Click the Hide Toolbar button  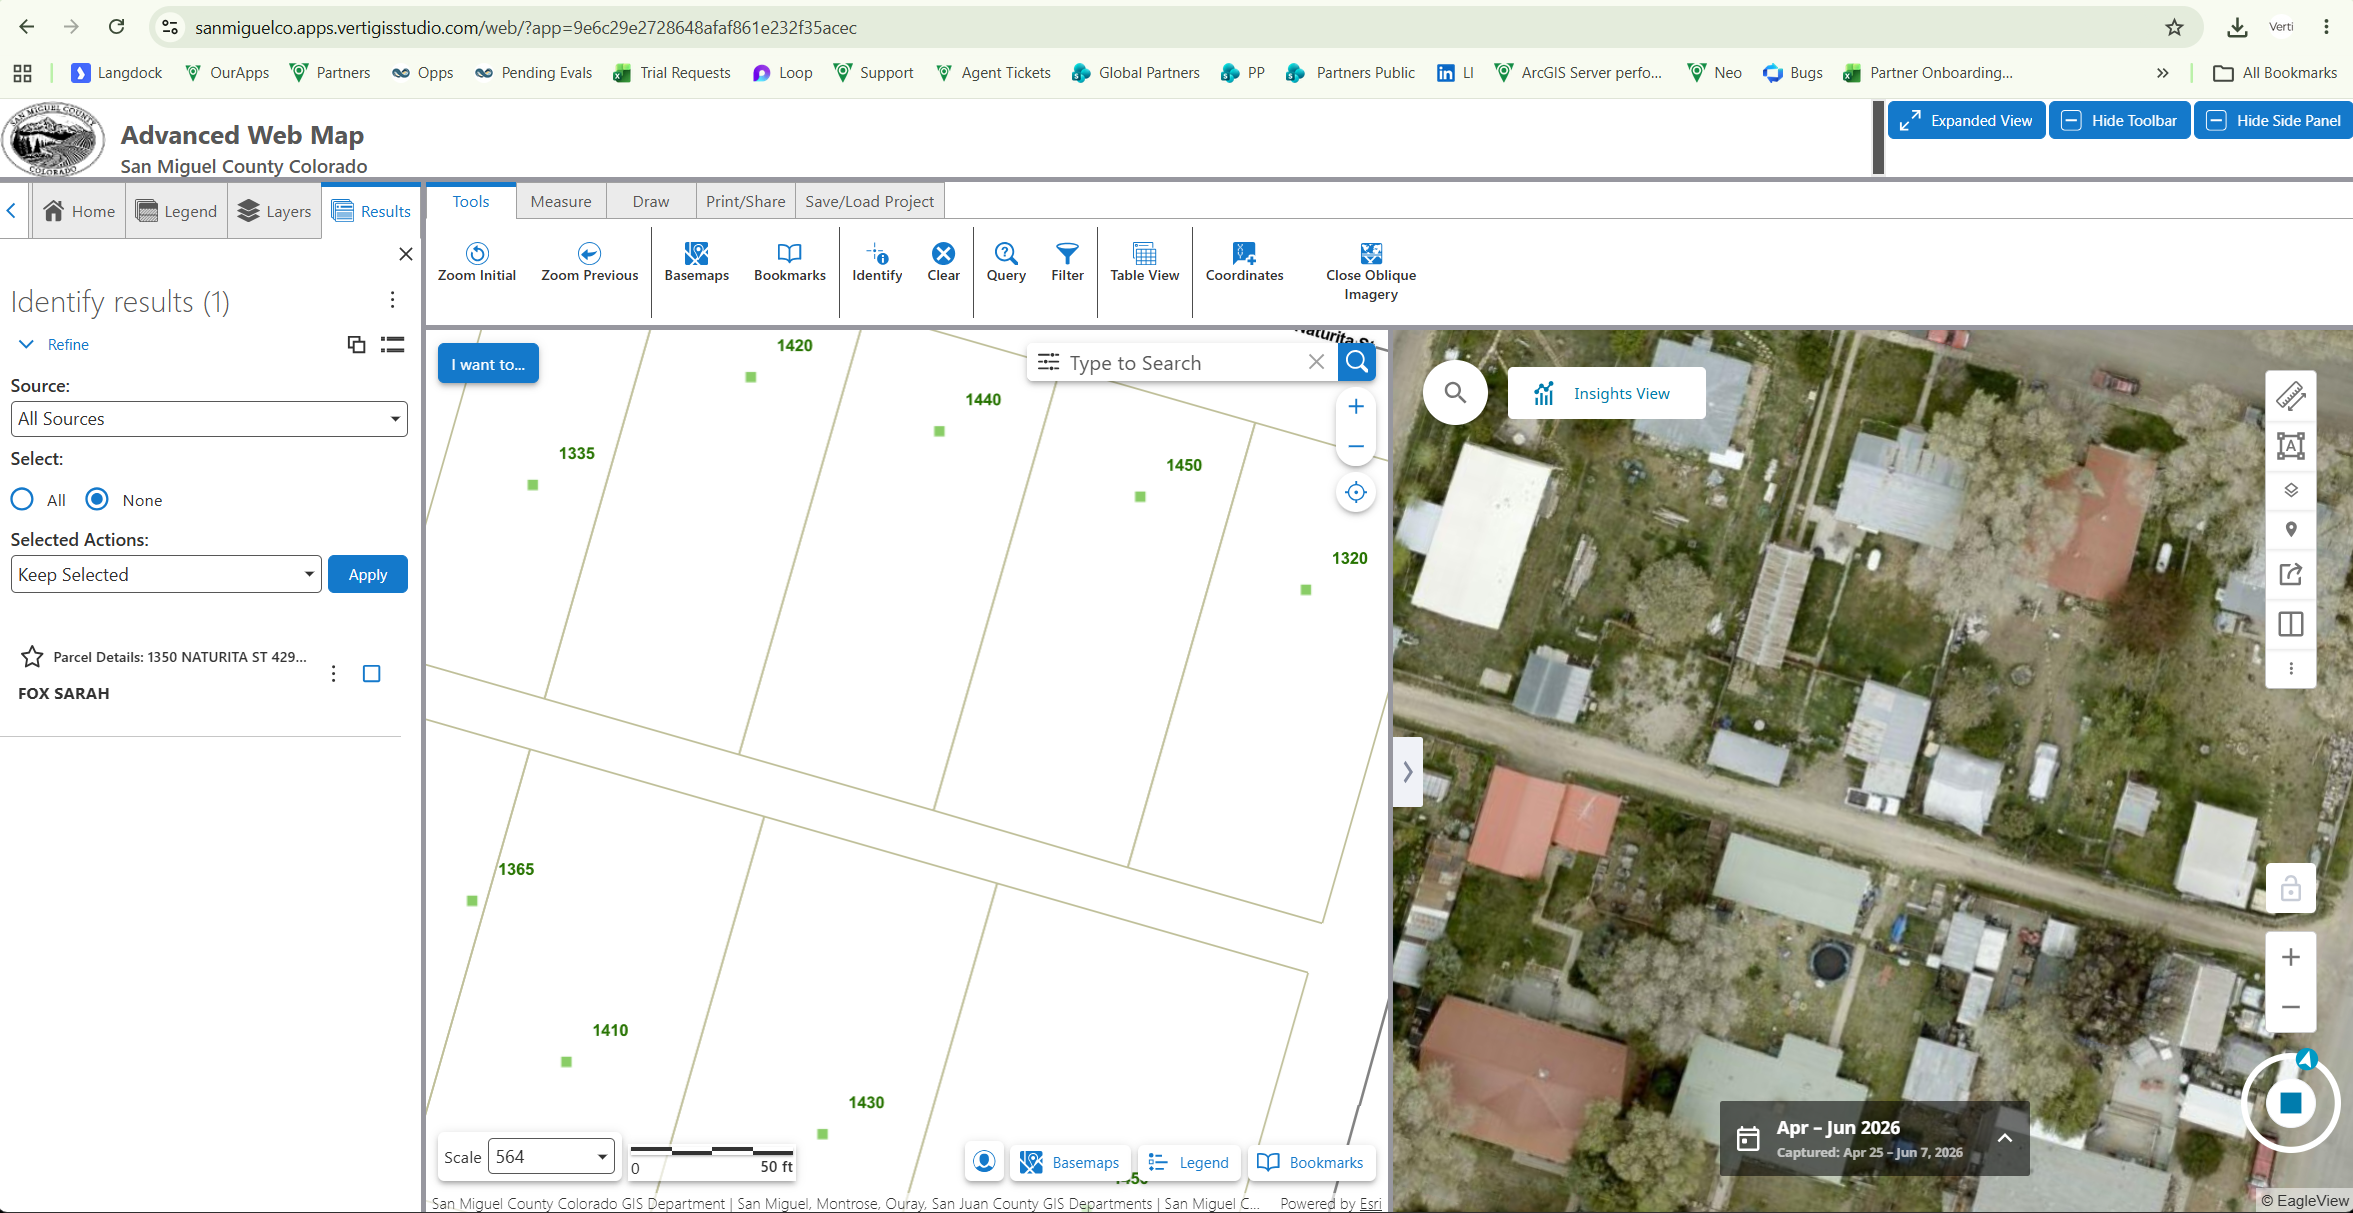pyautogui.click(x=2120, y=120)
